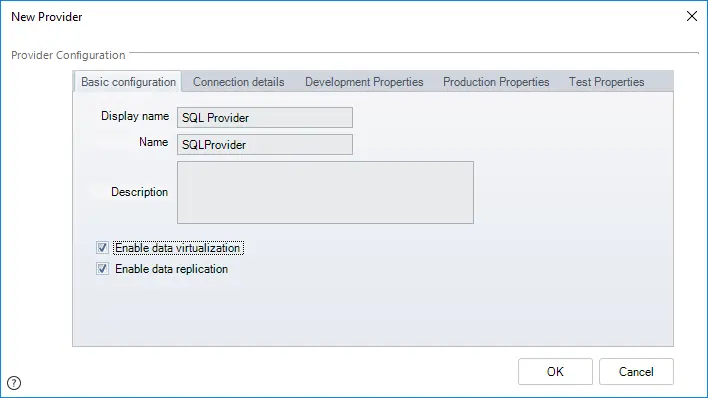Click inside the Description text area
This screenshot has width=708, height=398.
325,192
